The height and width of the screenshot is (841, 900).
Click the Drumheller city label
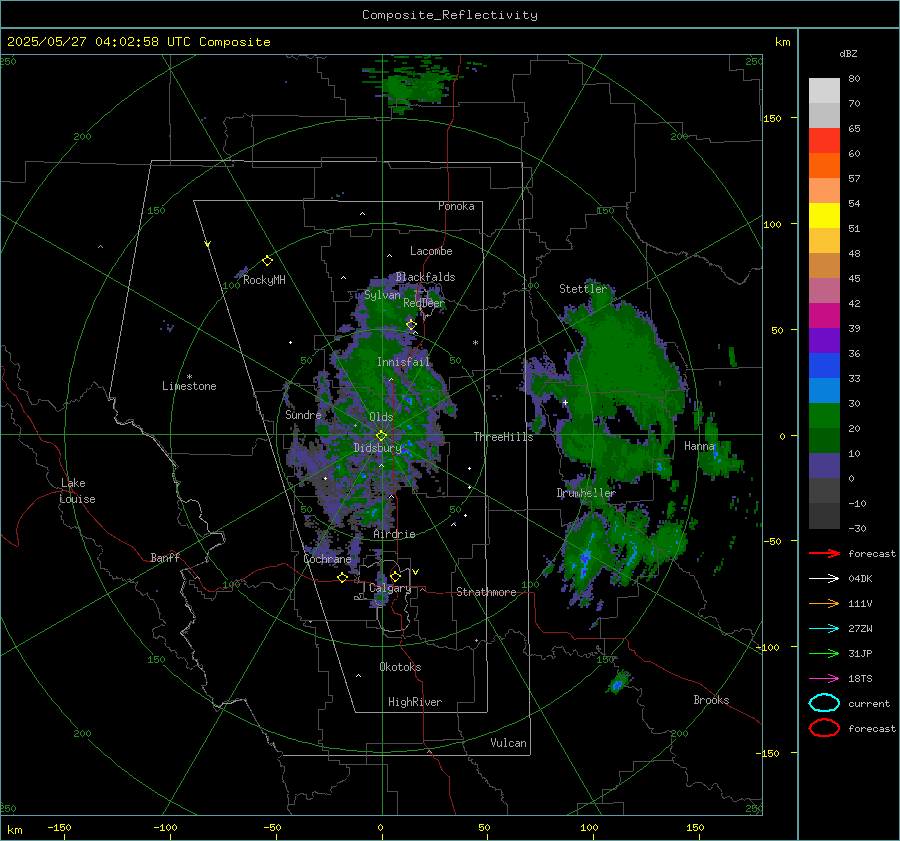(586, 493)
